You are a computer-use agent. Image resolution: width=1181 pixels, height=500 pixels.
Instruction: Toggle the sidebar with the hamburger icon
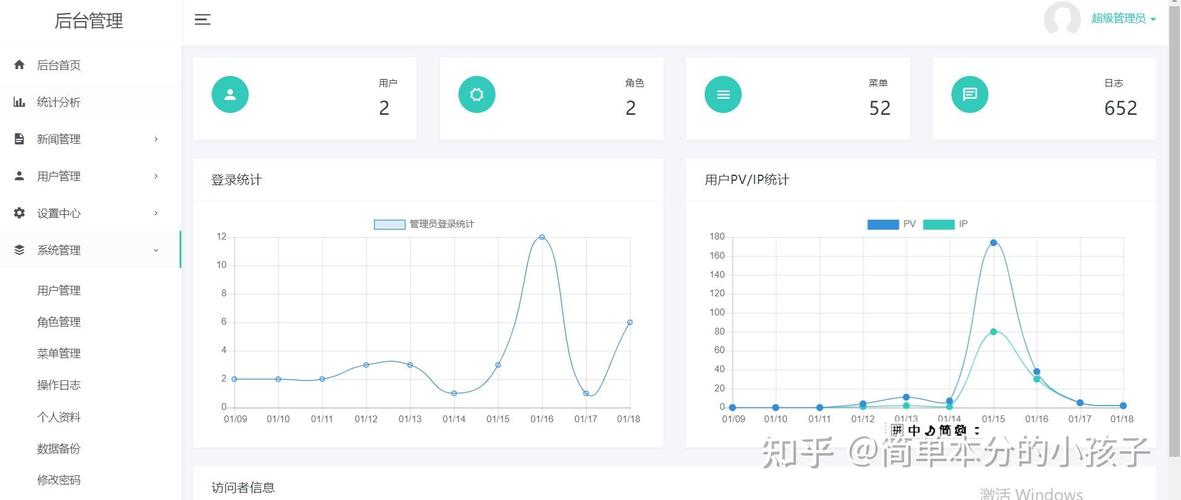coord(203,20)
